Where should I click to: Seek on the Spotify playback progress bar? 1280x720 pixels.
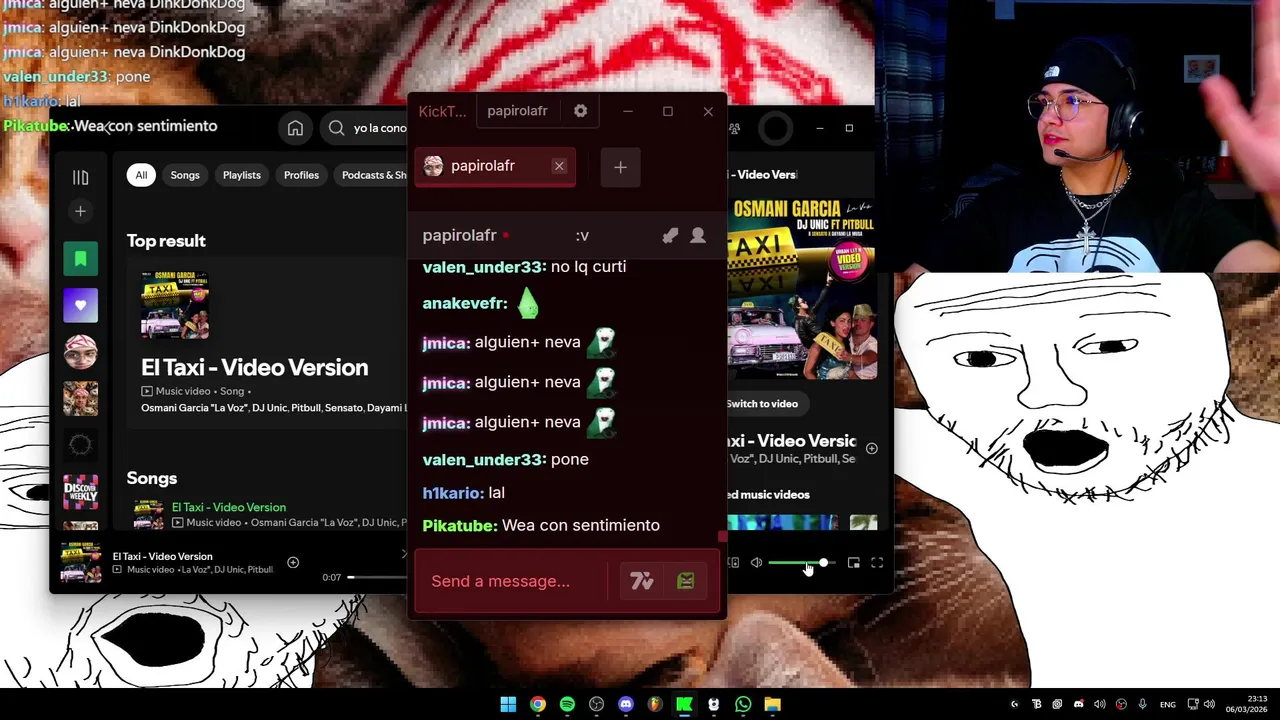(x=378, y=577)
